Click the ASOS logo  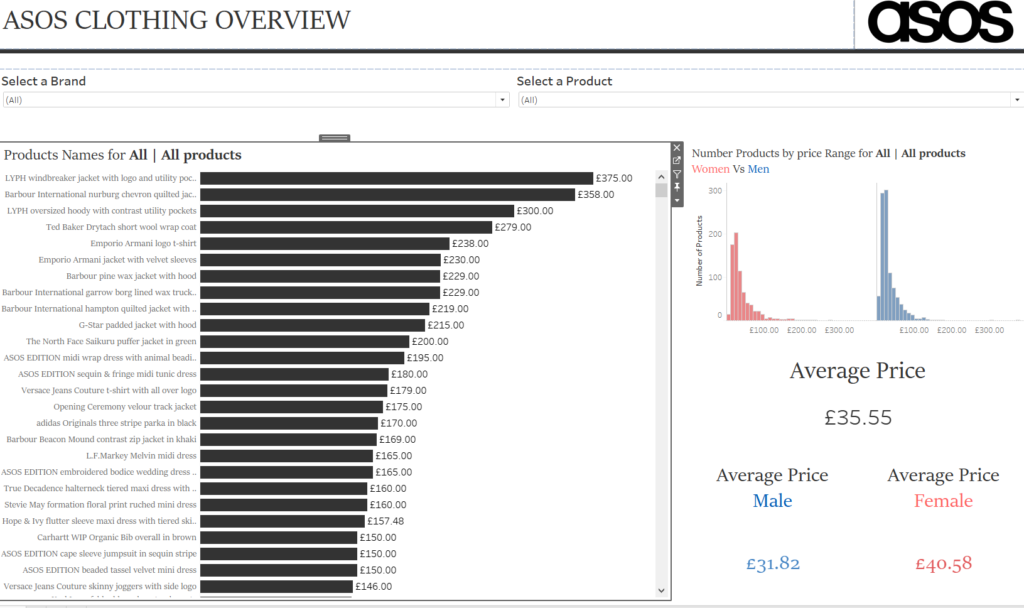click(940, 22)
